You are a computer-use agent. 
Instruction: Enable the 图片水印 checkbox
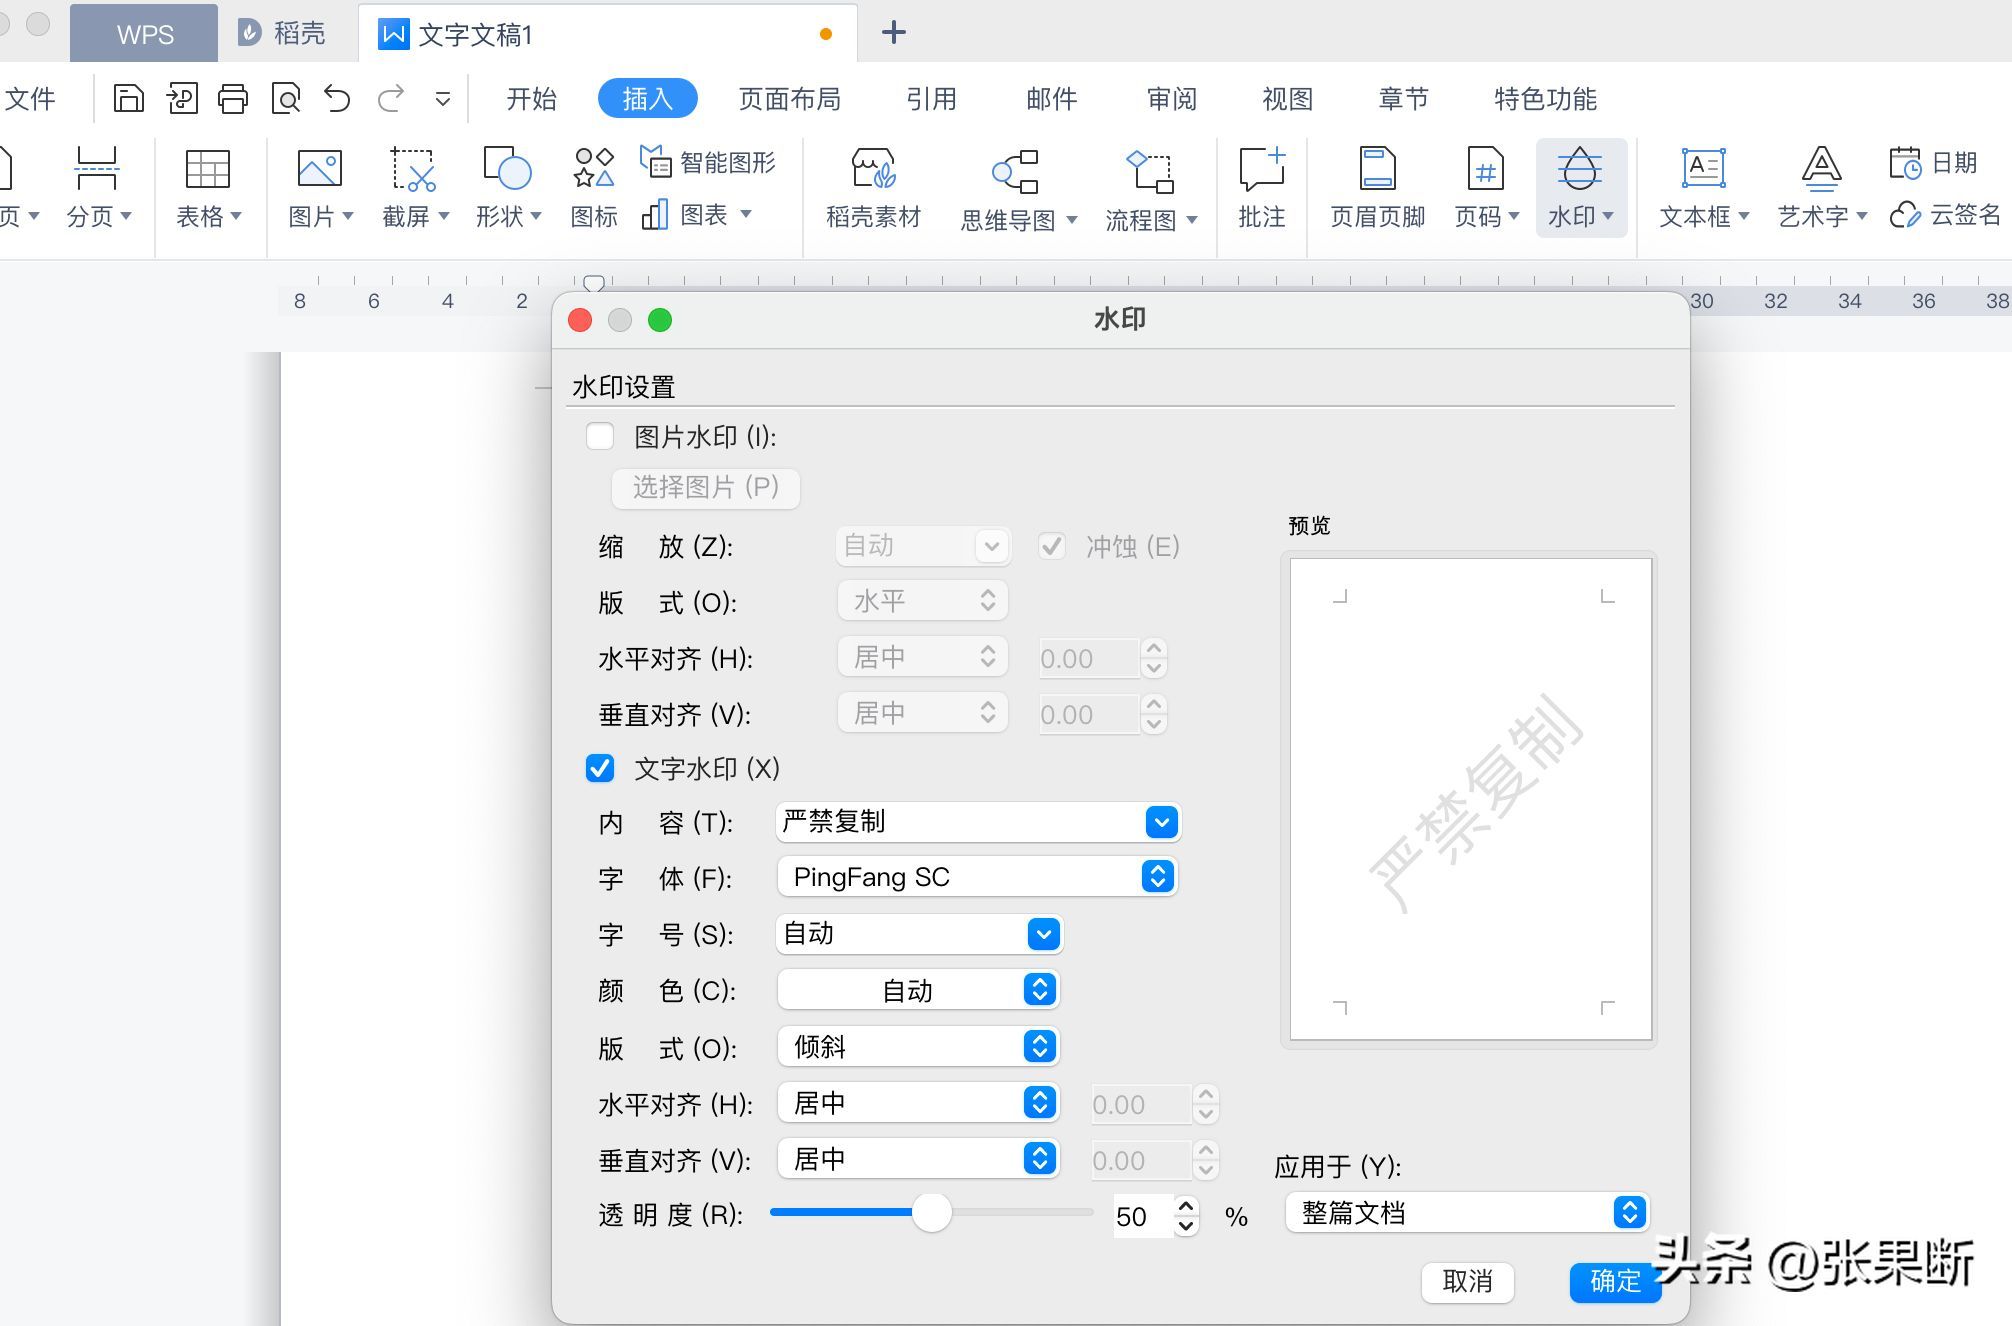600,436
